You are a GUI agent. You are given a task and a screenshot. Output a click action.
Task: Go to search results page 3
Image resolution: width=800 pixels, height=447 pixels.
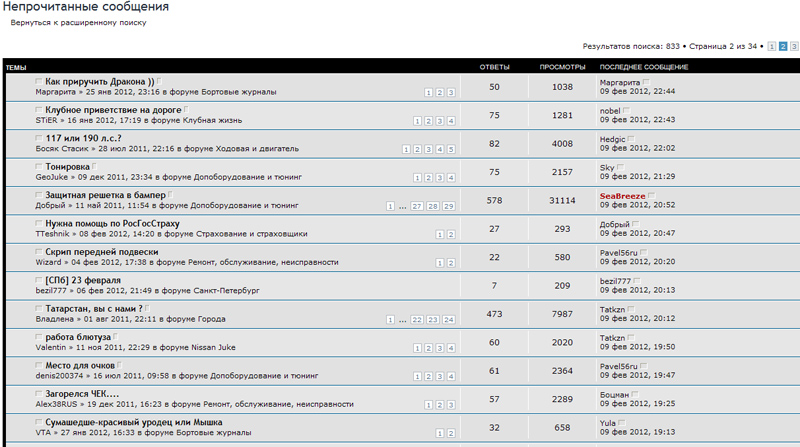click(794, 46)
